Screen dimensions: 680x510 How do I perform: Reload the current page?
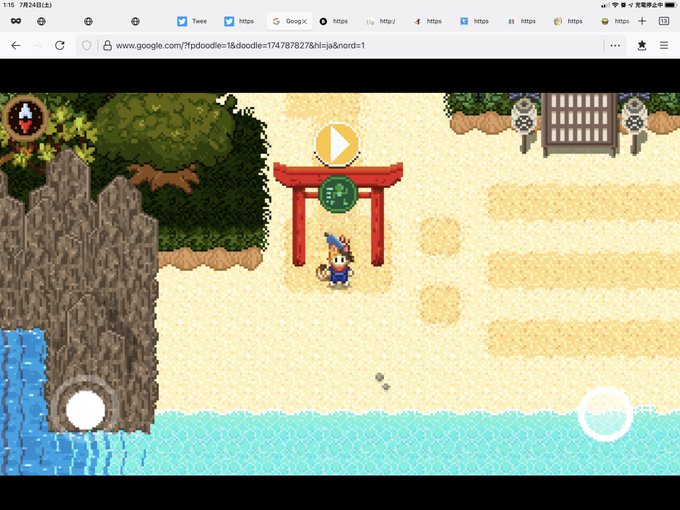click(60, 45)
